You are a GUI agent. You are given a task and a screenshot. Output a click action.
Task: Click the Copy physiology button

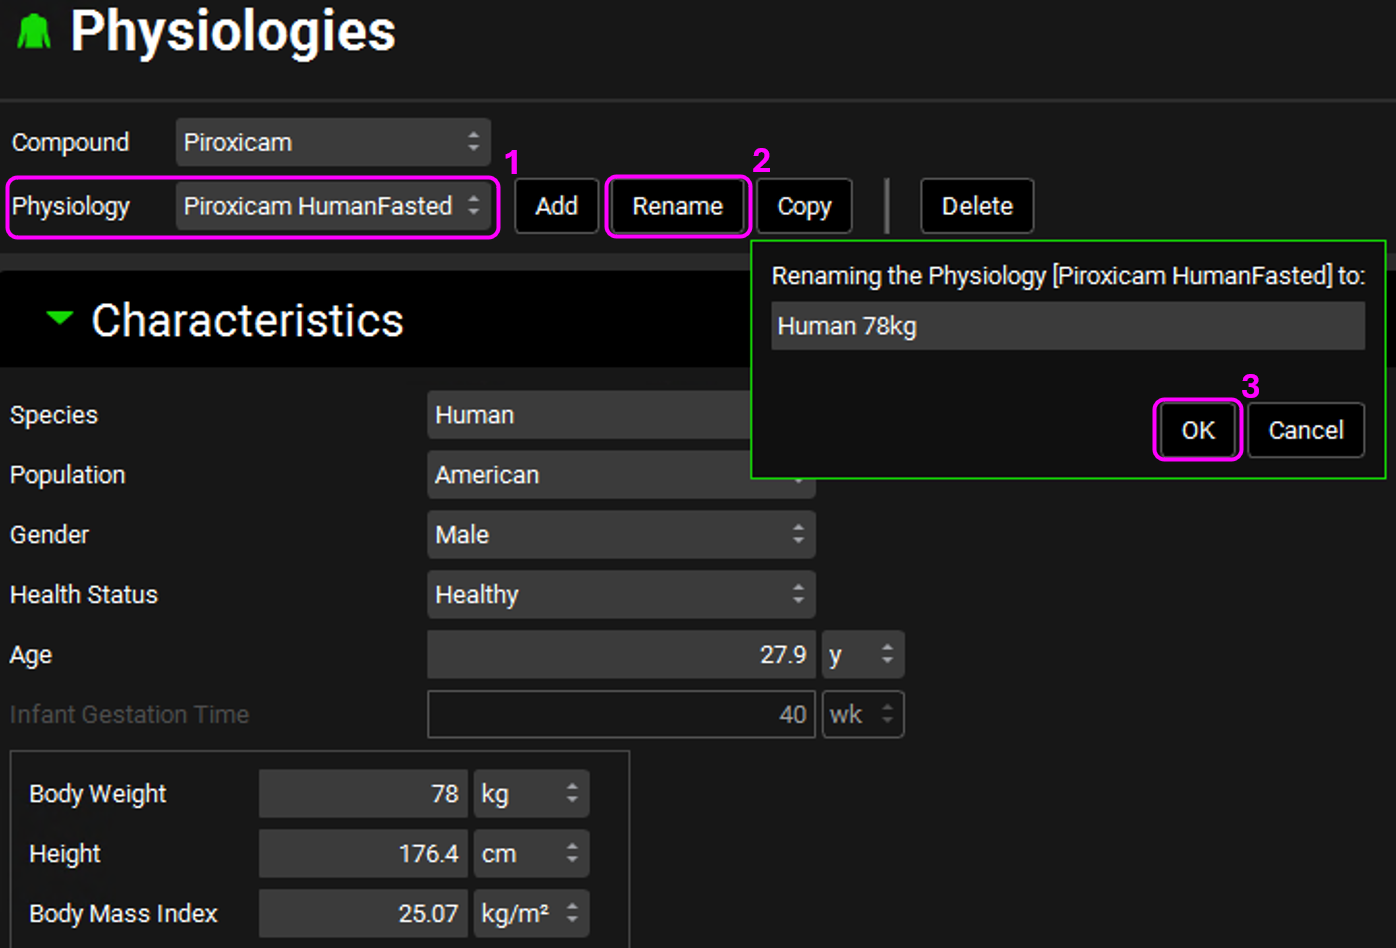click(x=804, y=206)
